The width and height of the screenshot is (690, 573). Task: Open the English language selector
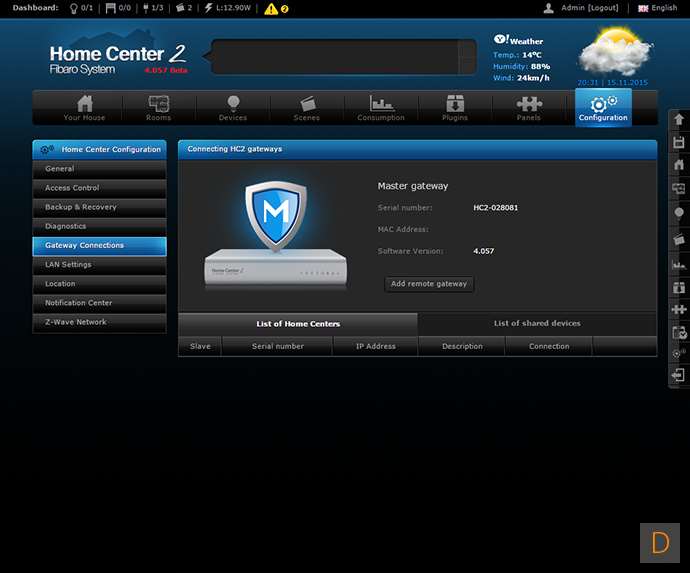click(657, 8)
